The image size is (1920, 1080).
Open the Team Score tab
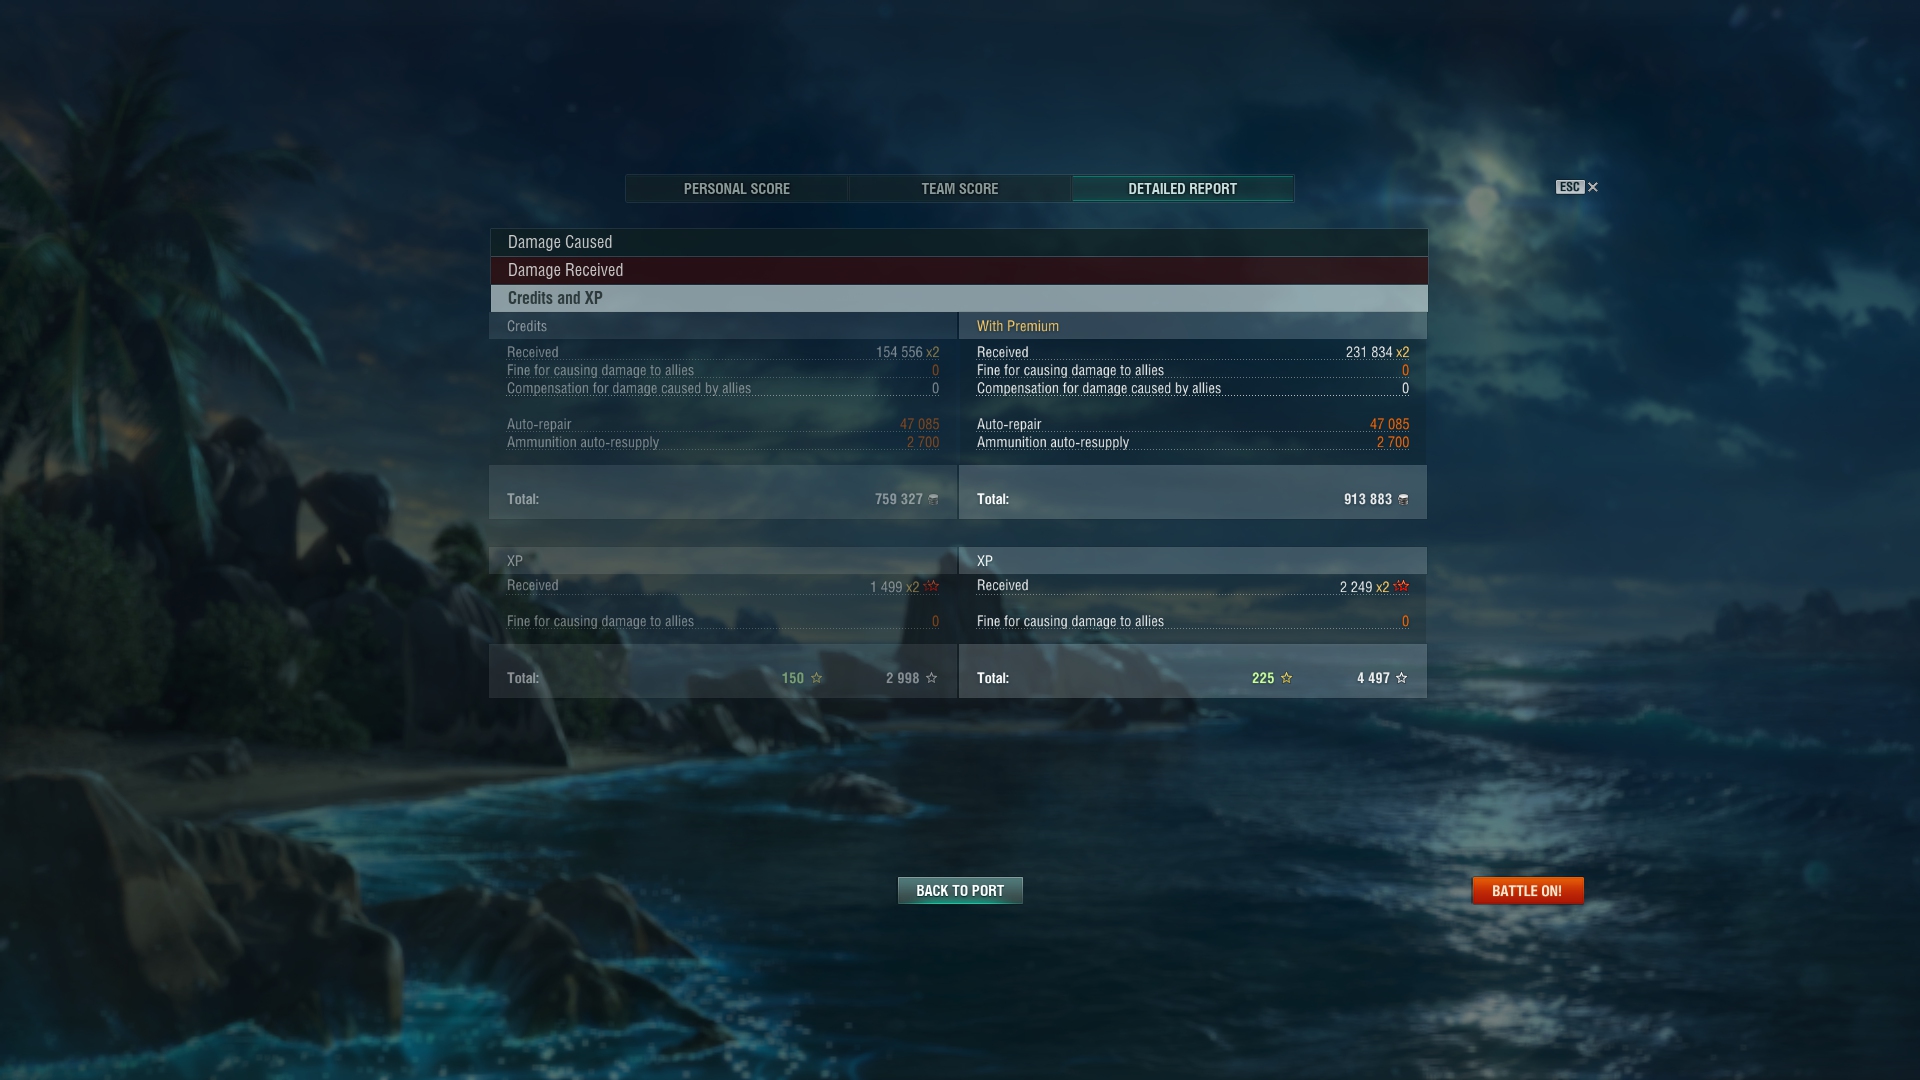(960, 189)
